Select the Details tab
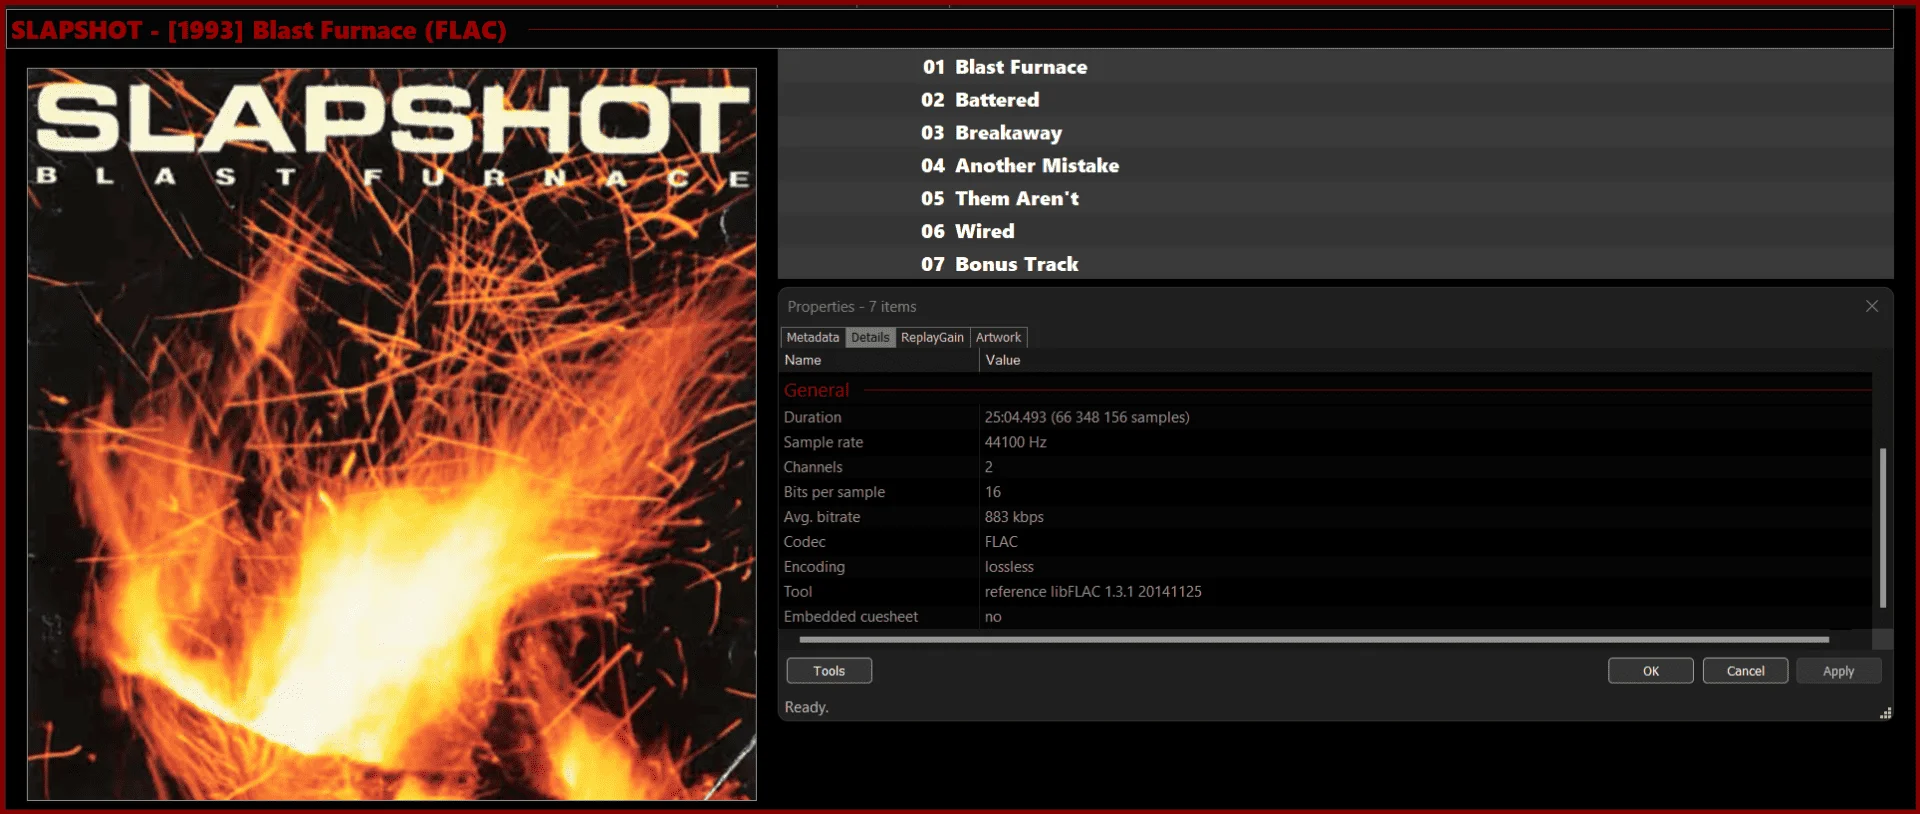Viewport: 1920px width, 814px height. 870,337
